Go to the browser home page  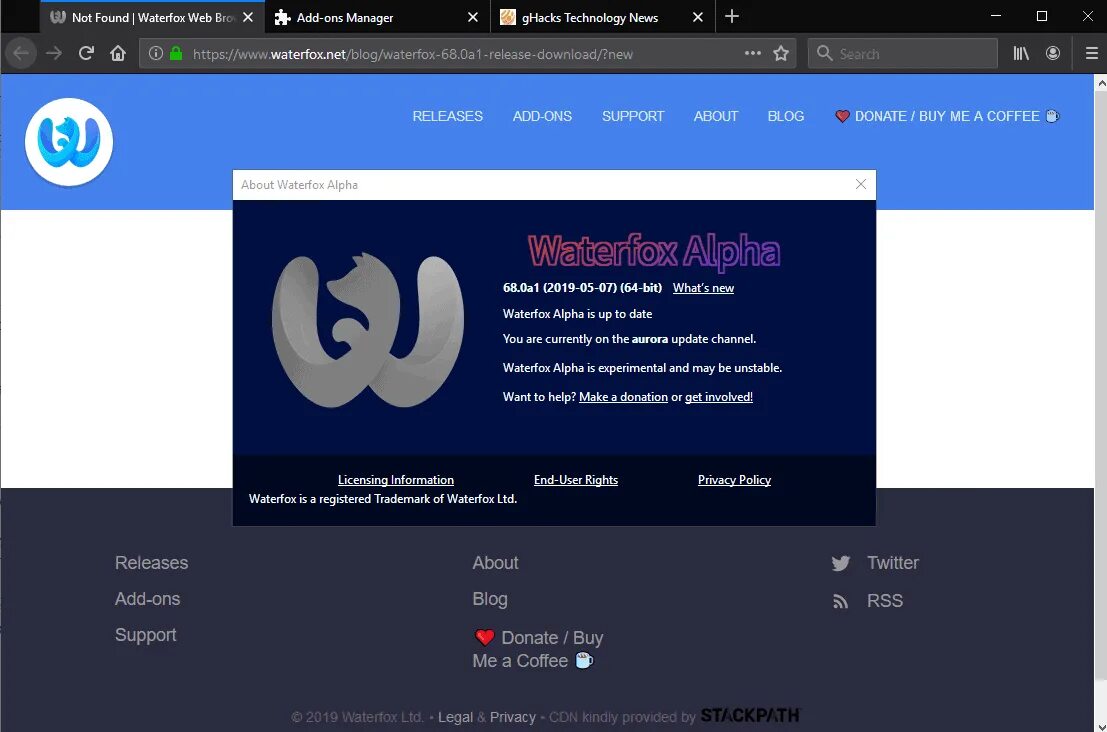pos(118,54)
